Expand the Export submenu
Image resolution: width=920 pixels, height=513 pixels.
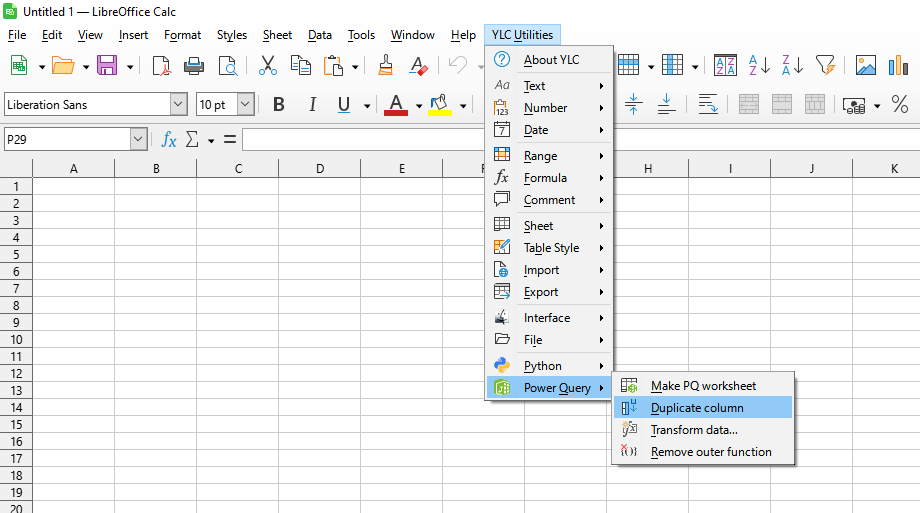[549, 292]
